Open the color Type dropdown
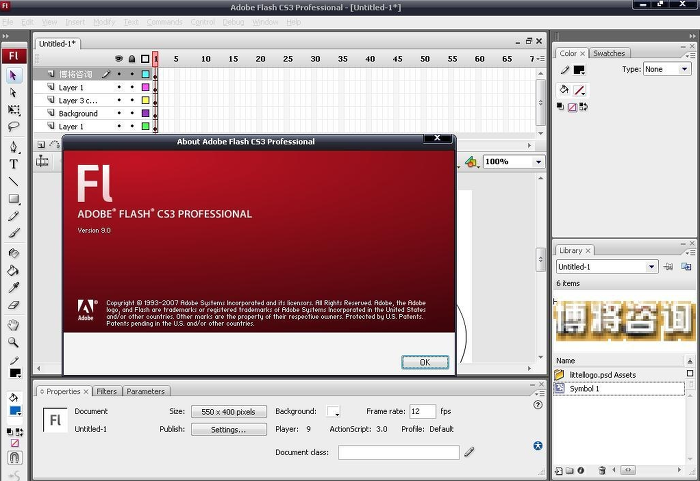This screenshot has height=481, width=700. tap(667, 69)
